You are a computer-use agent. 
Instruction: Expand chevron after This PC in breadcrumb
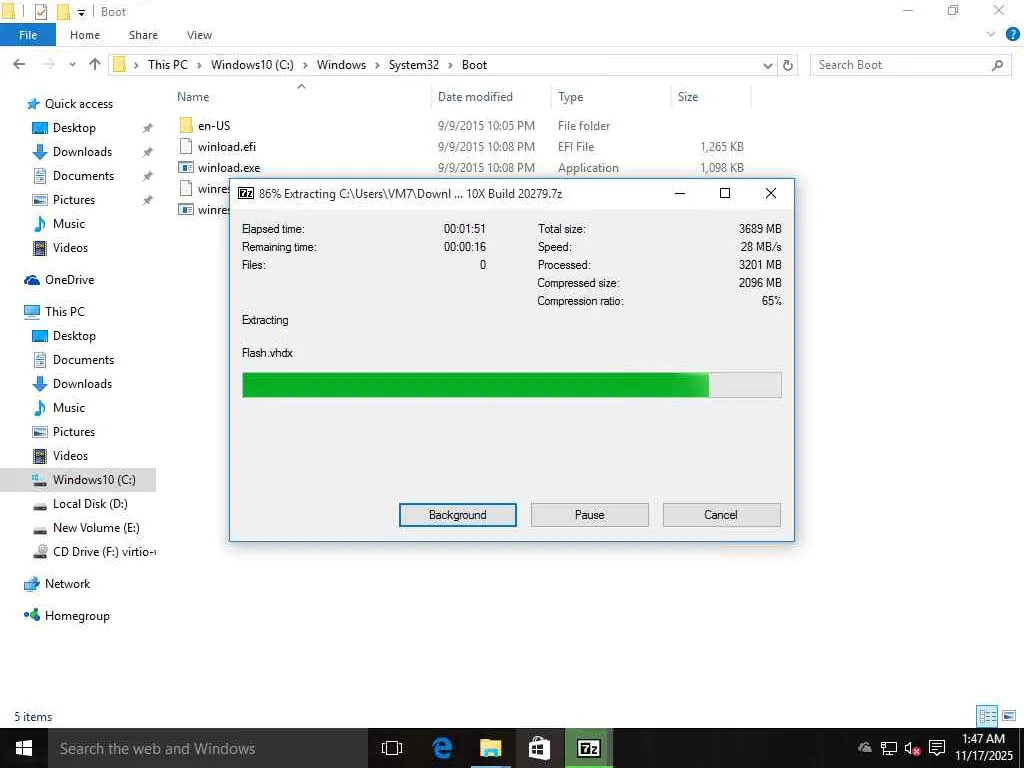(200, 65)
